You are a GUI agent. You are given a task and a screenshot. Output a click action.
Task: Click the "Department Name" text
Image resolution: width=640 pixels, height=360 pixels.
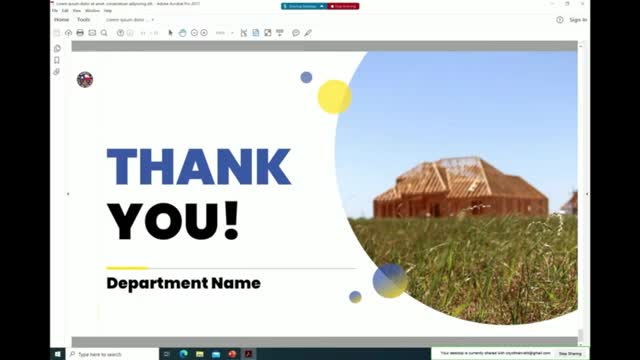[x=184, y=283]
